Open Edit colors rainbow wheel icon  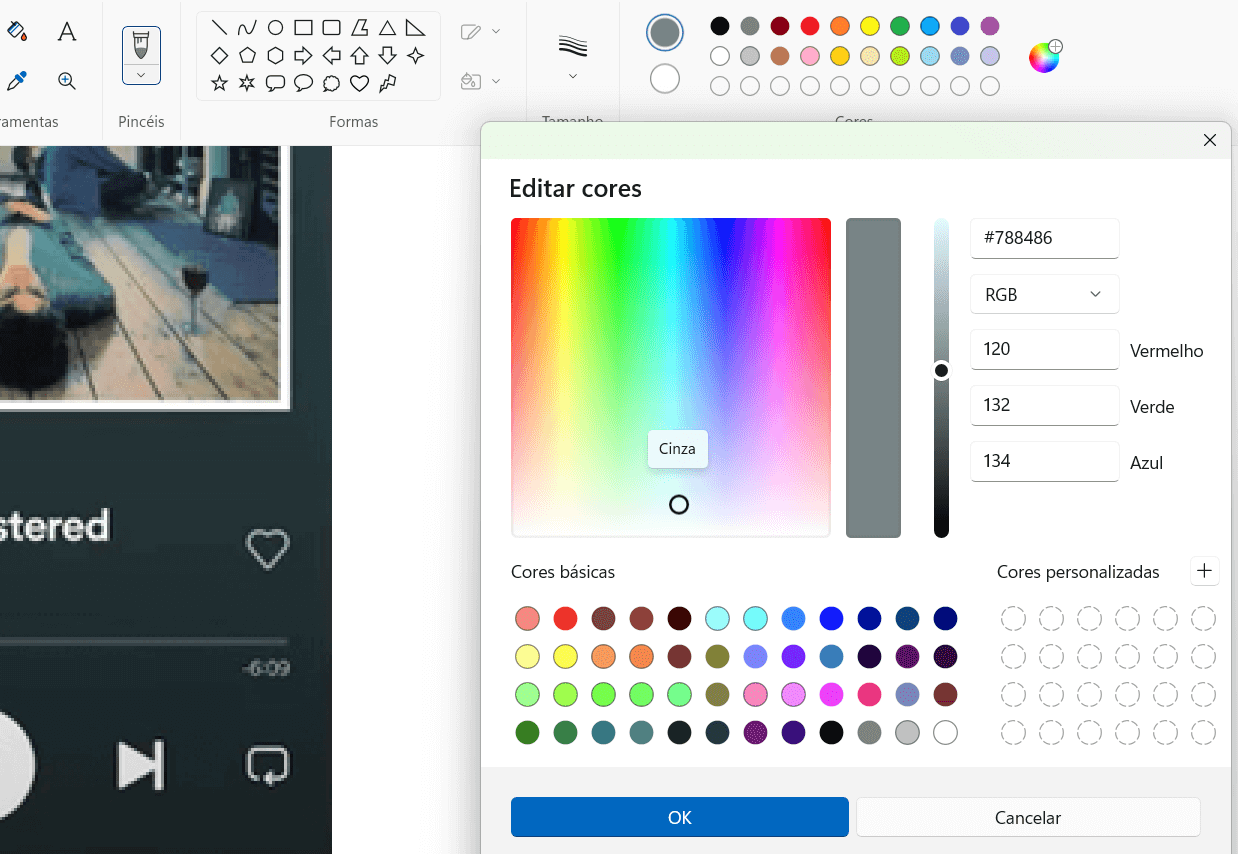1044,57
